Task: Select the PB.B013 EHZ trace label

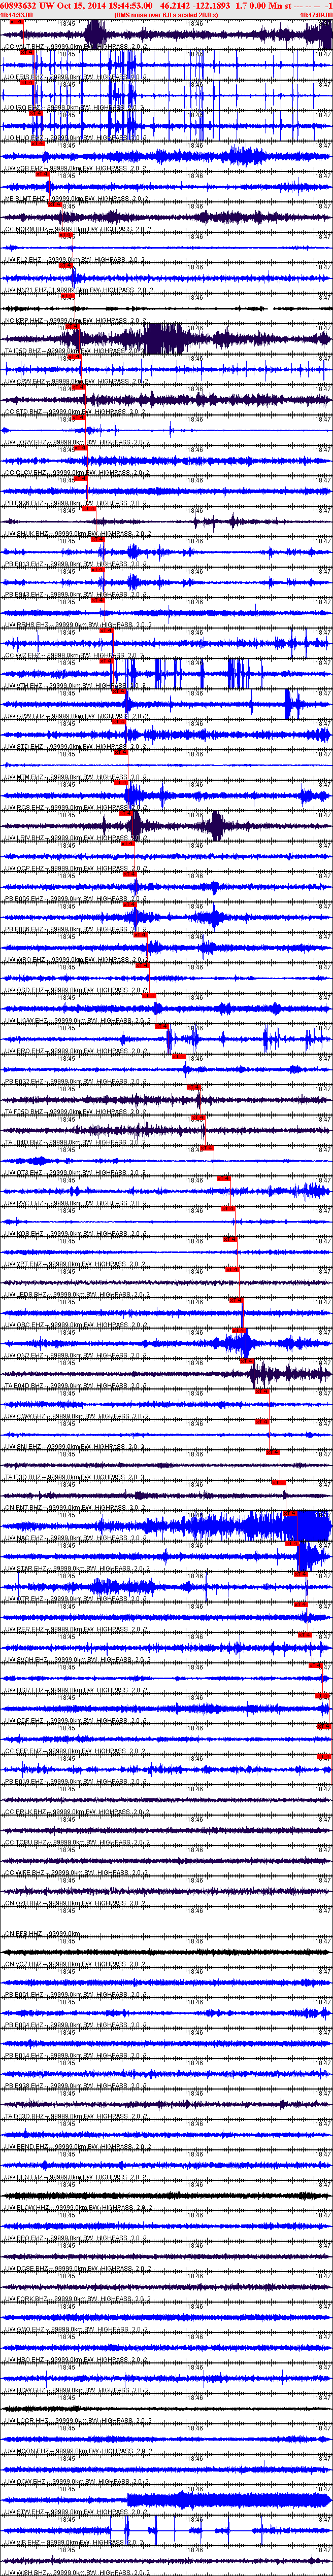Action: pos(76,565)
